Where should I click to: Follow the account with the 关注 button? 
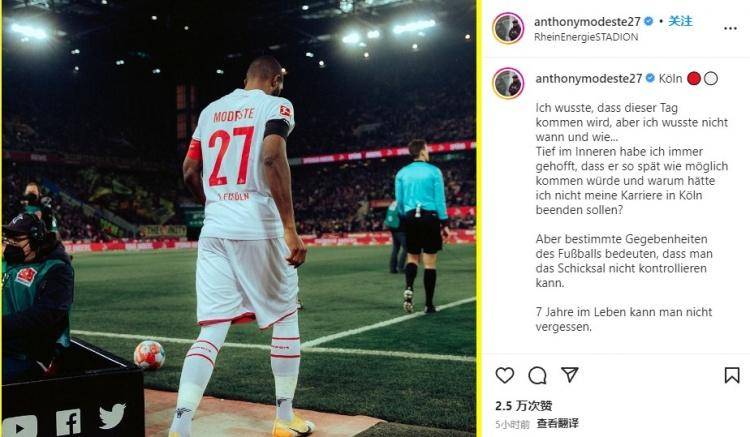click(680, 21)
